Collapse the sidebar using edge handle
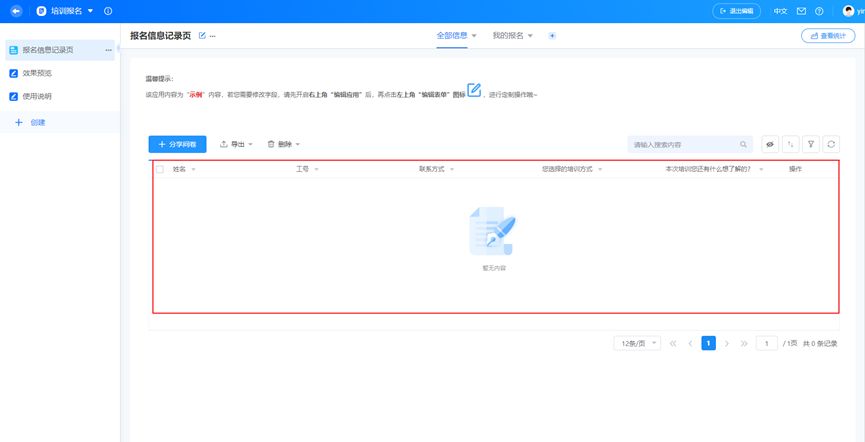Screen dimensions: 865x442 pyautogui.click(x=118, y=49)
